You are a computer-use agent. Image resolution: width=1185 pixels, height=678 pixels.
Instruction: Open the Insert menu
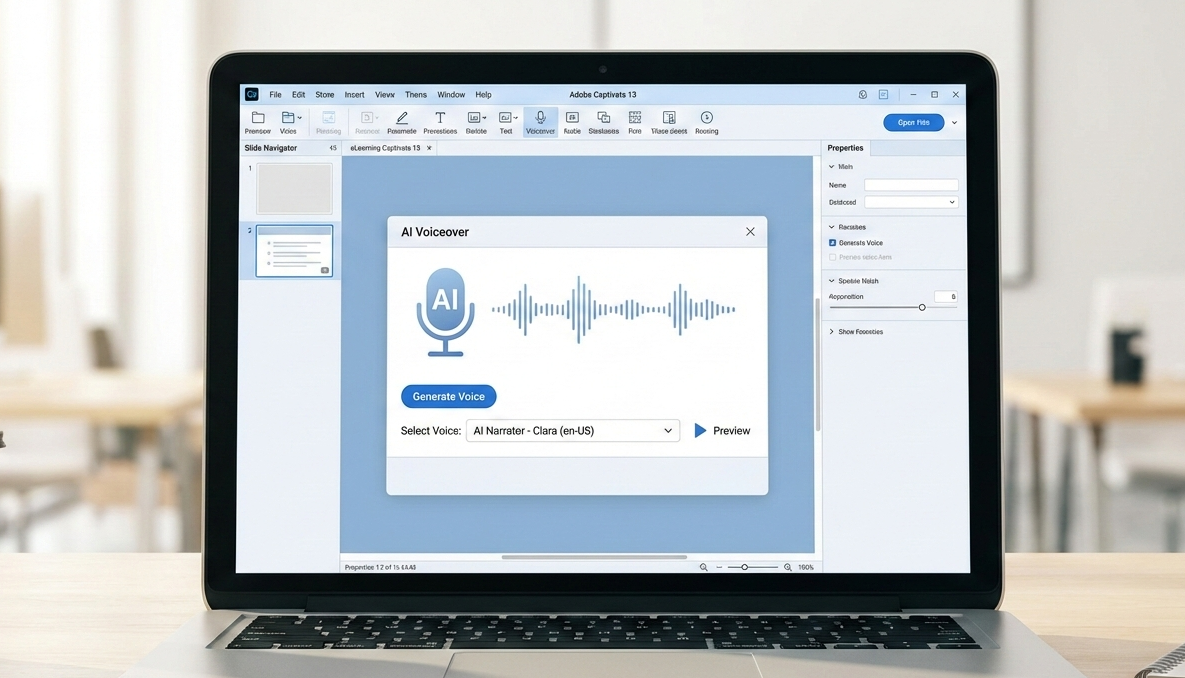[354, 94]
